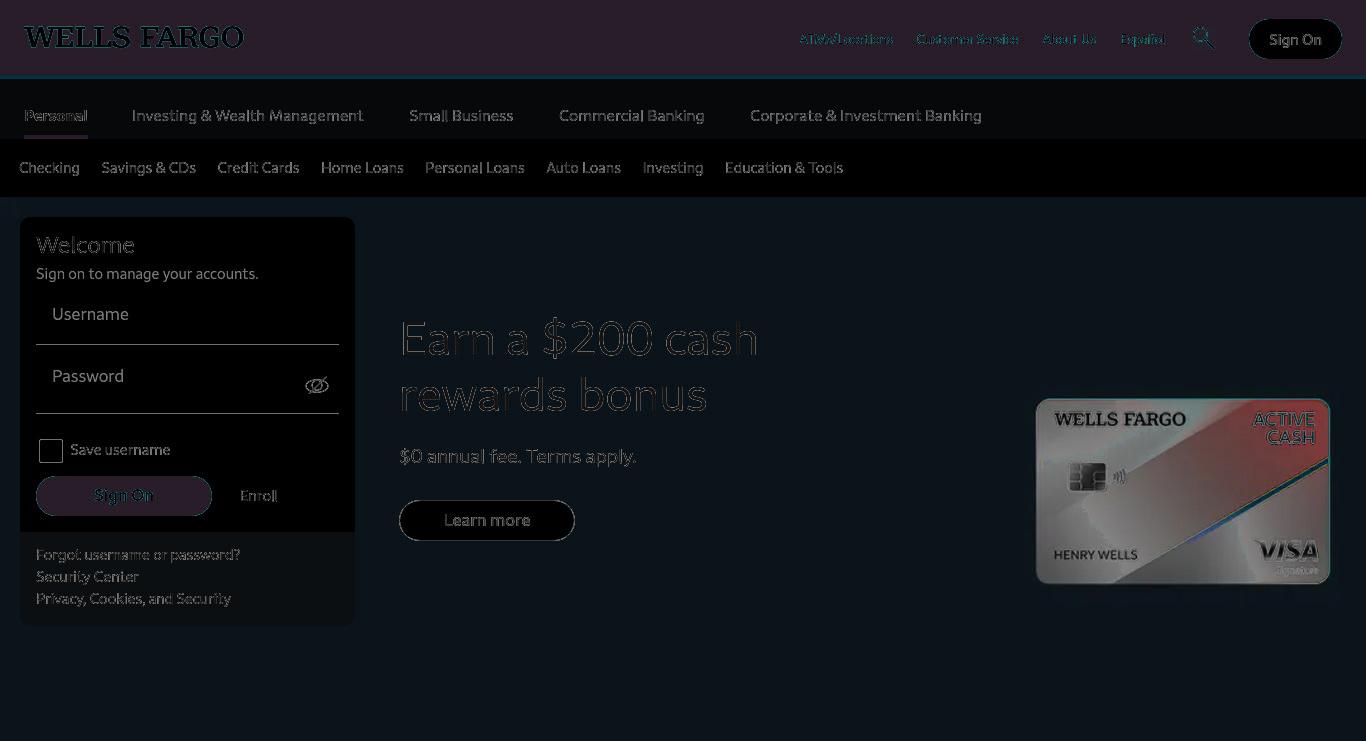The image size is (1366, 741).
Task: Open the Education & Tools menu
Action: 784,168
